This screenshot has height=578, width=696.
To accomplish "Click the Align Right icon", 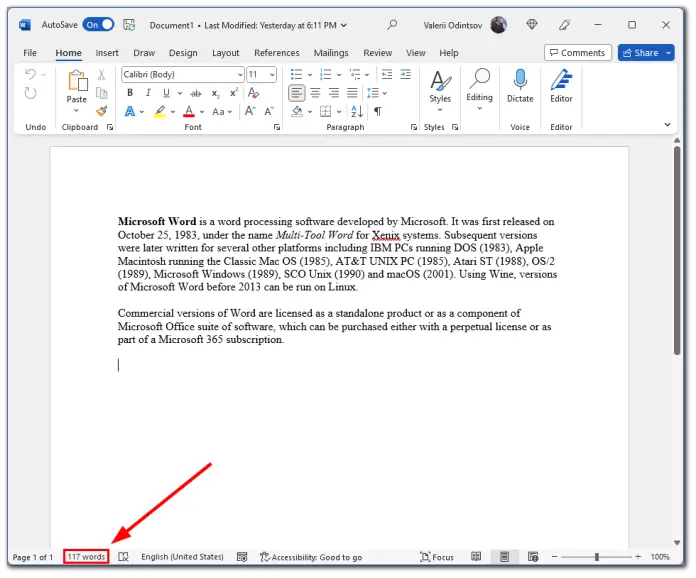I will coord(333,93).
